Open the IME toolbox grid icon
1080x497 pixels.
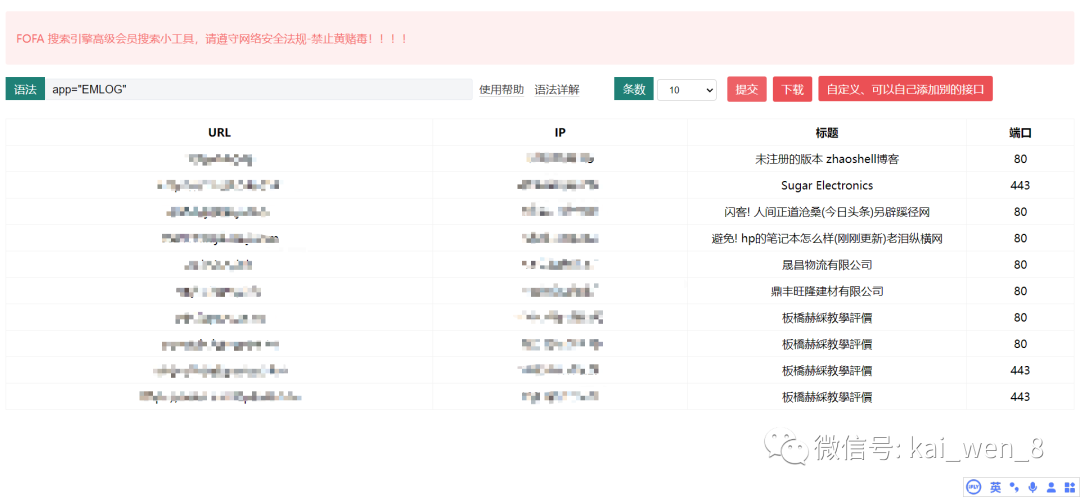click(1069, 487)
